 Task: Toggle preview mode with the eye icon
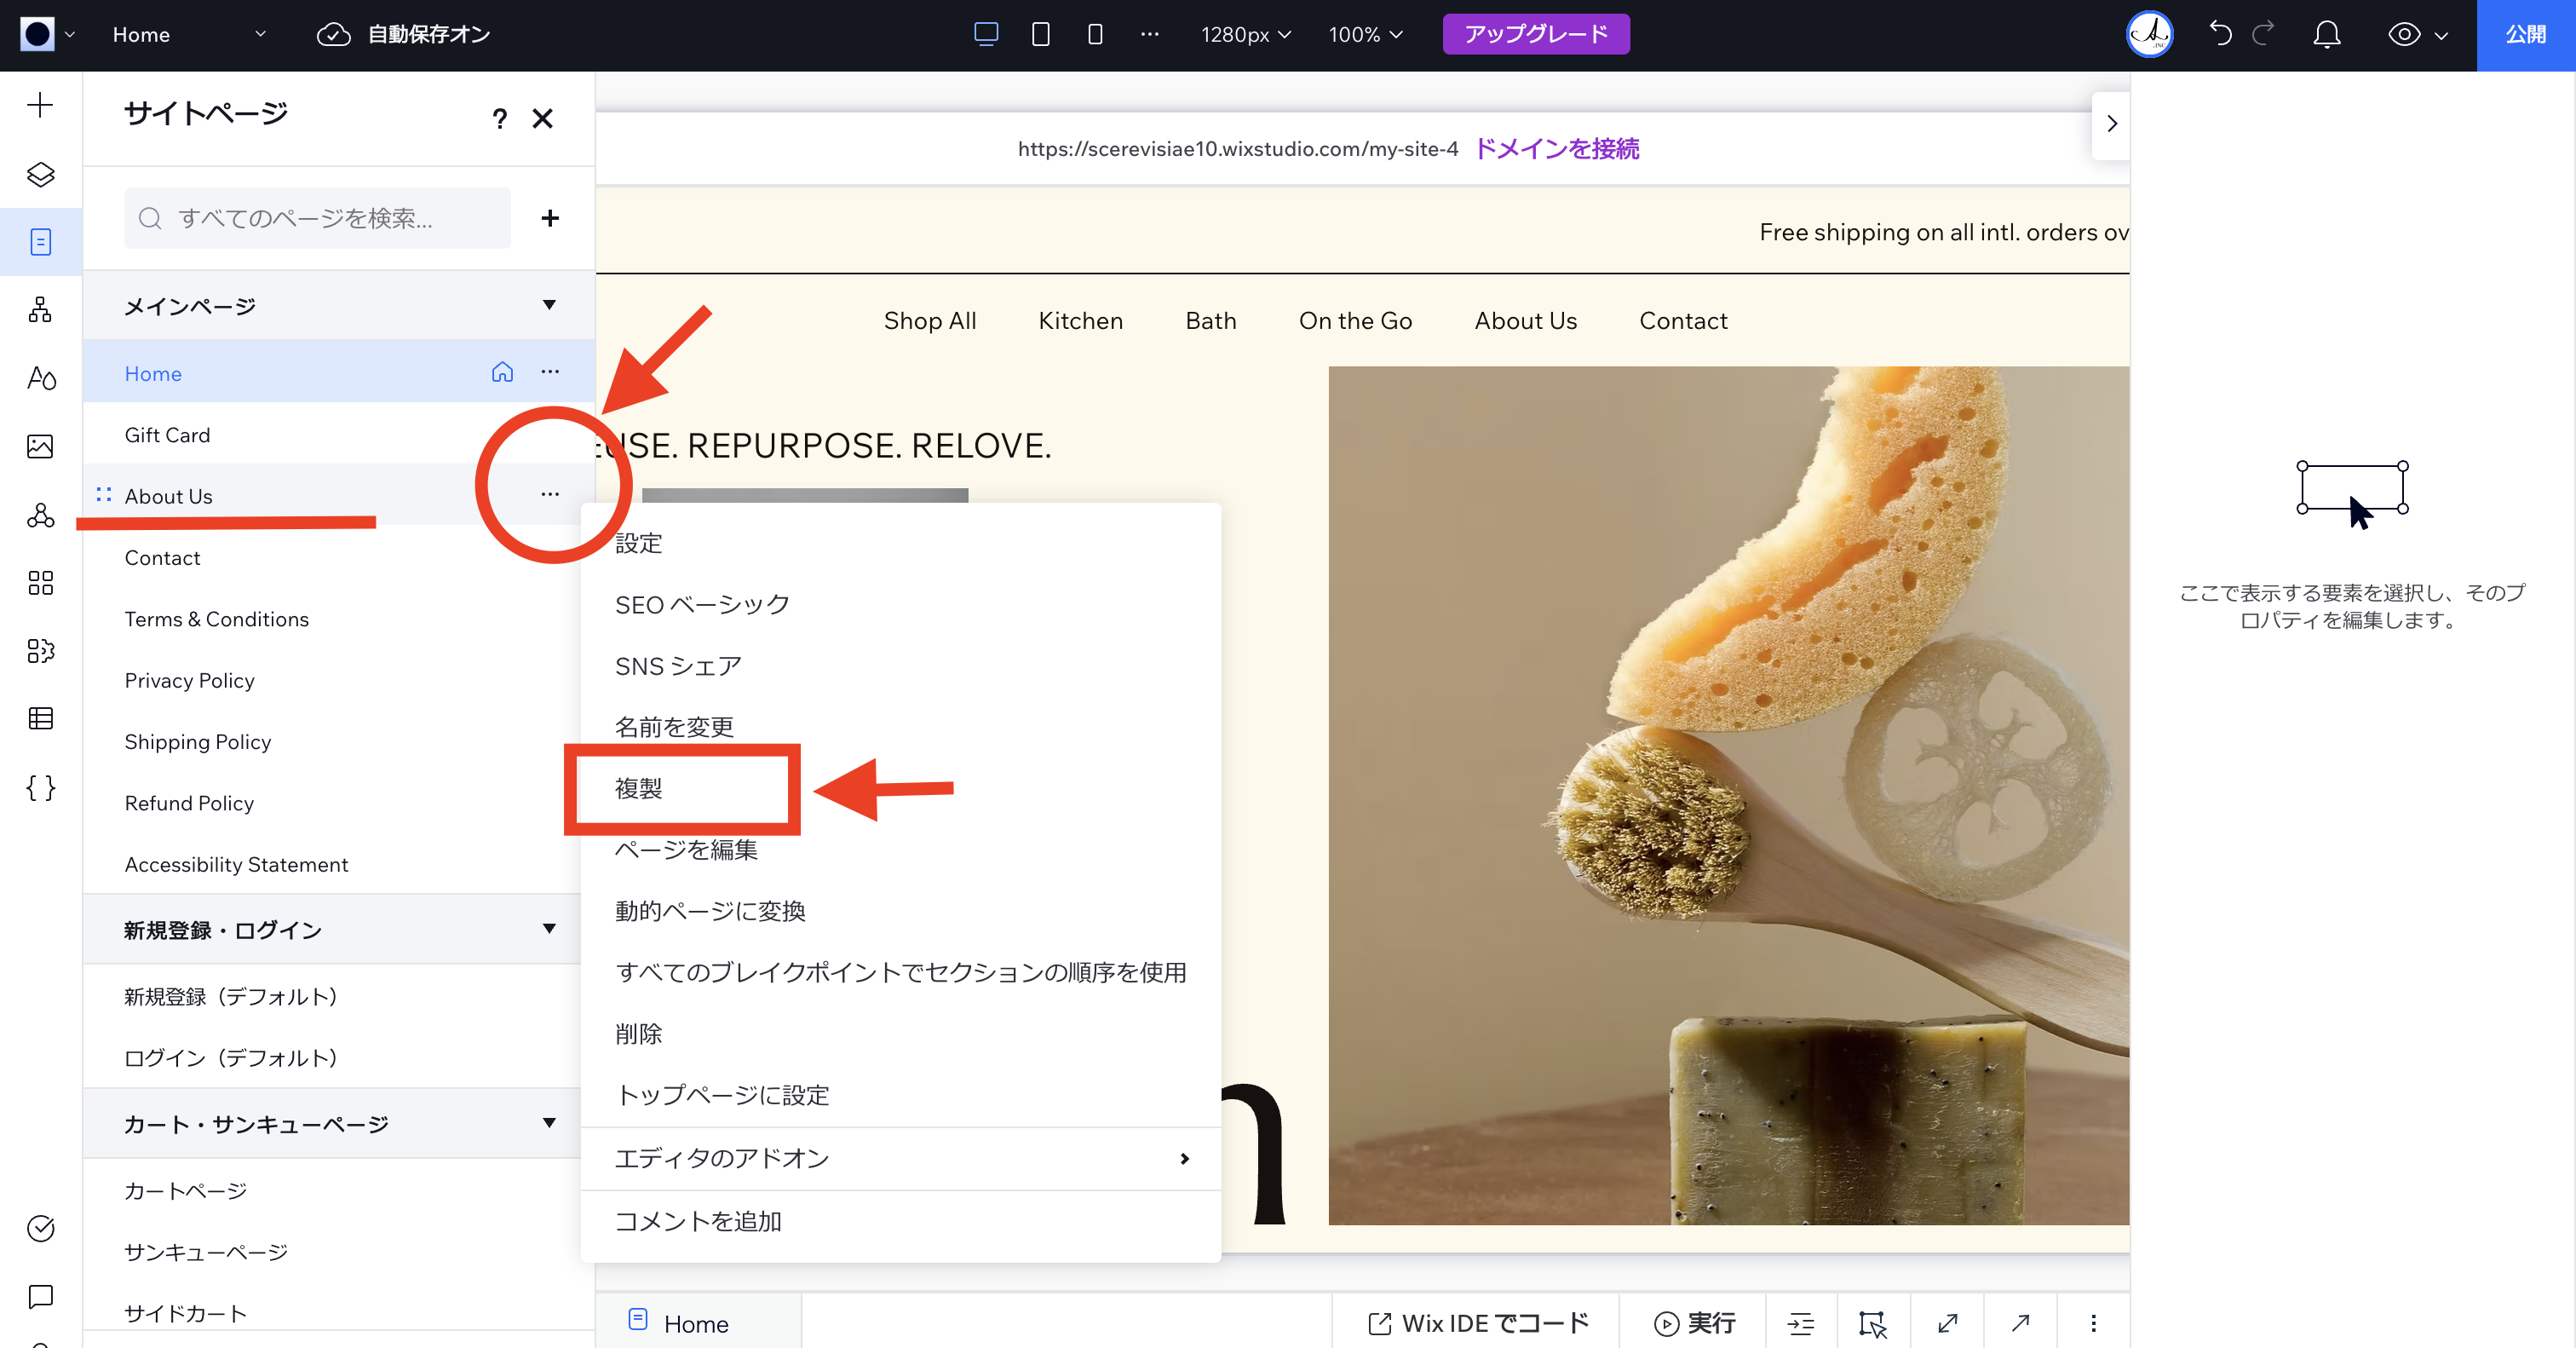point(2404,34)
